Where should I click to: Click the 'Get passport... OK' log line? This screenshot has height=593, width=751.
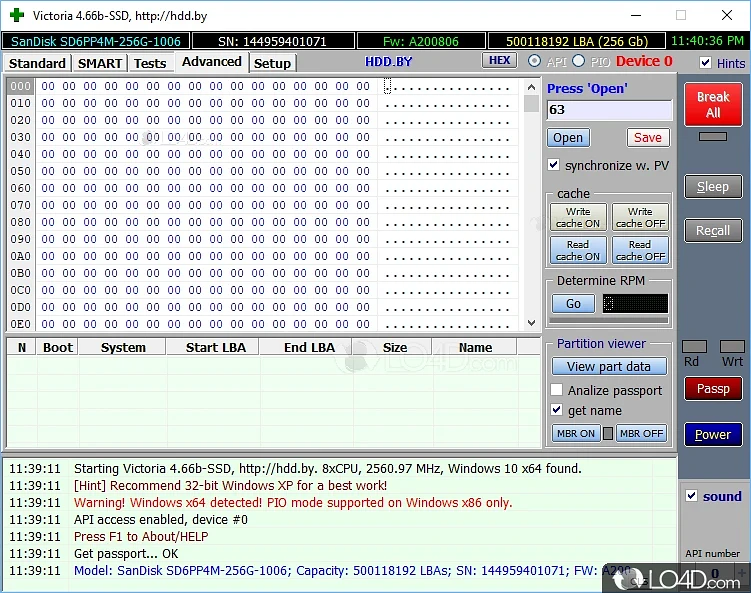pyautogui.click(x=126, y=554)
